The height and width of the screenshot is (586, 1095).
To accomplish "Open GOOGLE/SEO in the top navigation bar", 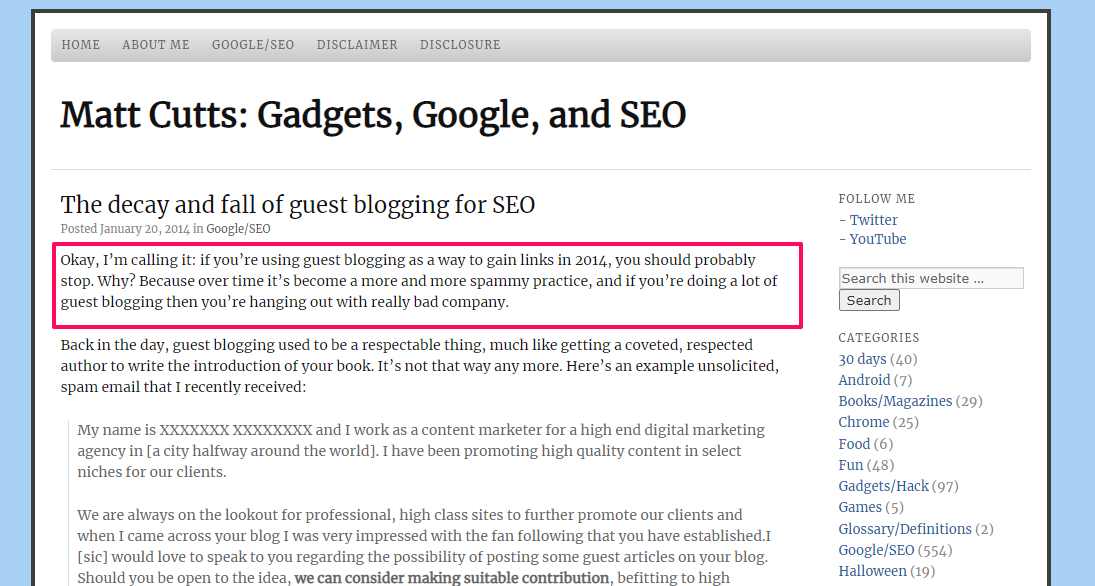I will point(253,45).
